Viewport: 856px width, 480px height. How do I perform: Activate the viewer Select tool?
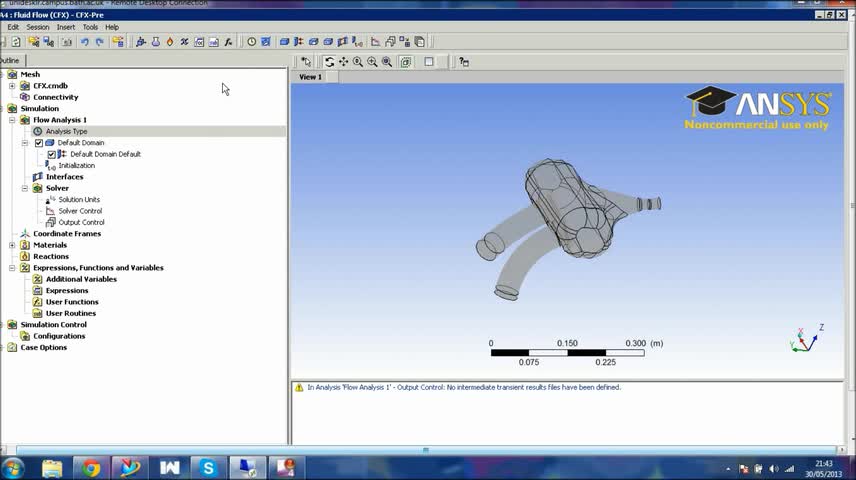point(306,62)
